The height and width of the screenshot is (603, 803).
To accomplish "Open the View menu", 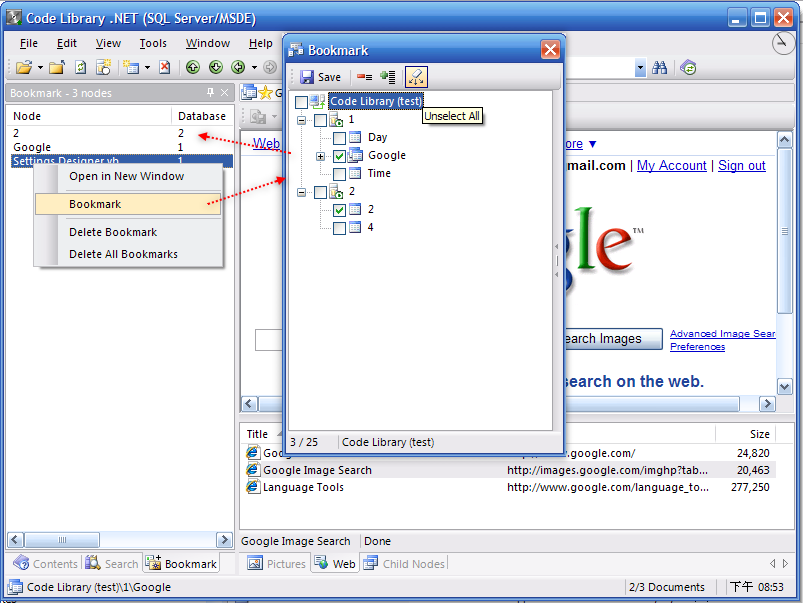I will [x=108, y=43].
